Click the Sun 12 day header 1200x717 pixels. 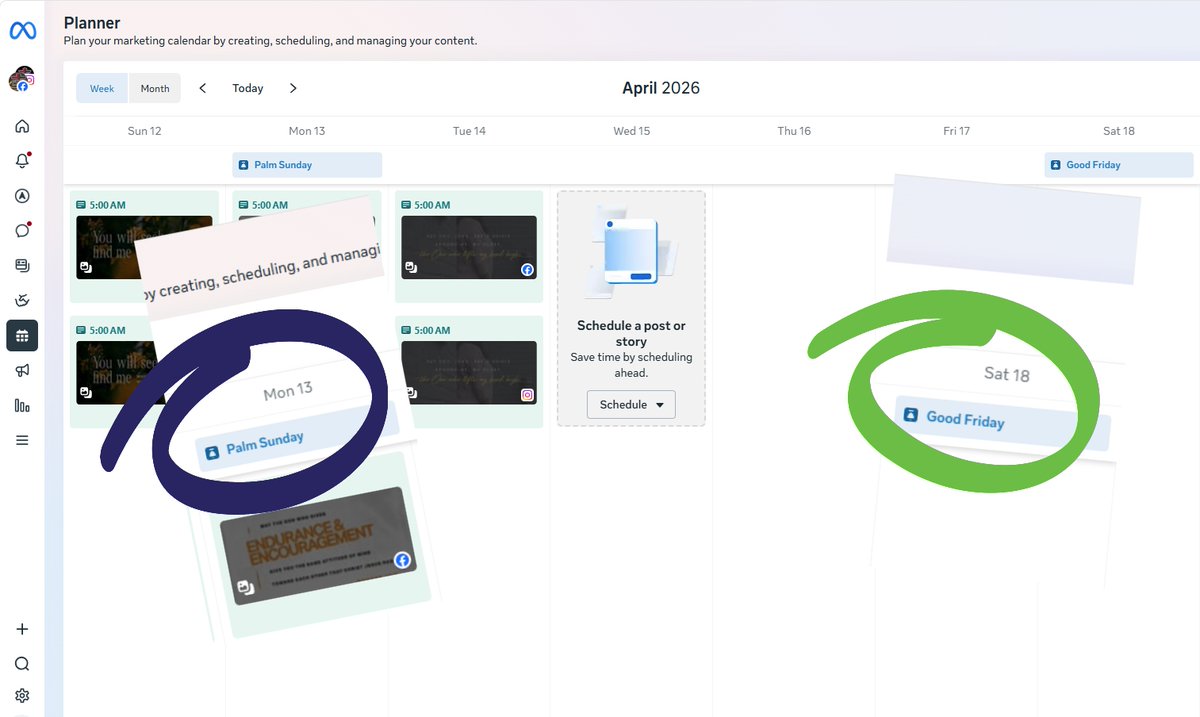(x=145, y=131)
